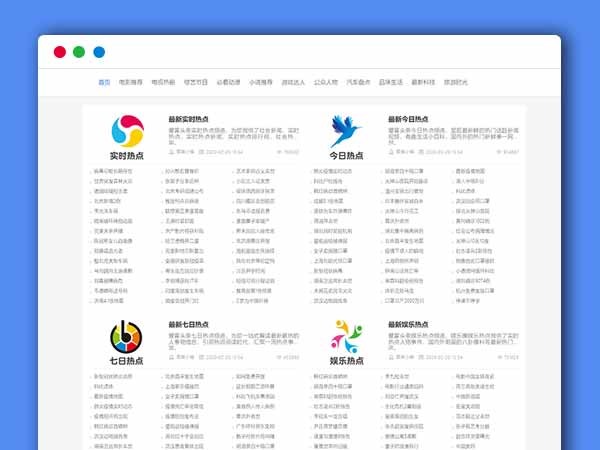Select the 旅游时光 navigation item
The height and width of the screenshot is (450, 600).
tap(456, 82)
